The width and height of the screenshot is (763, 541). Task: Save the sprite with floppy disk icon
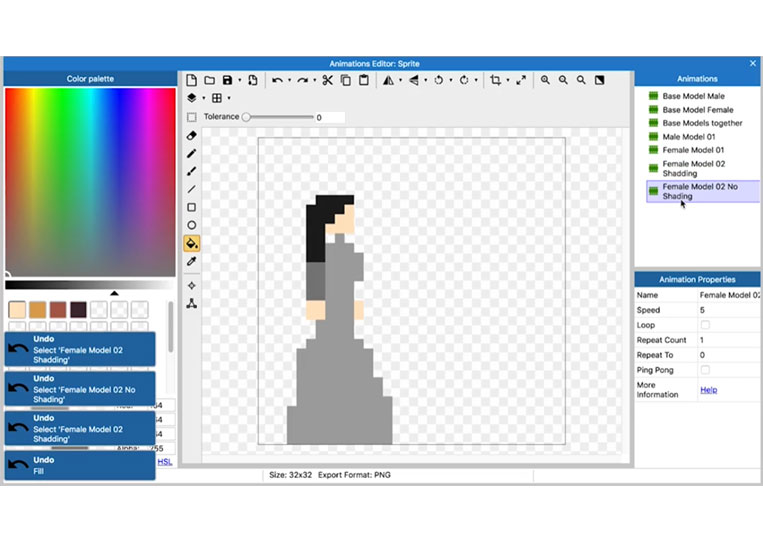tap(227, 80)
